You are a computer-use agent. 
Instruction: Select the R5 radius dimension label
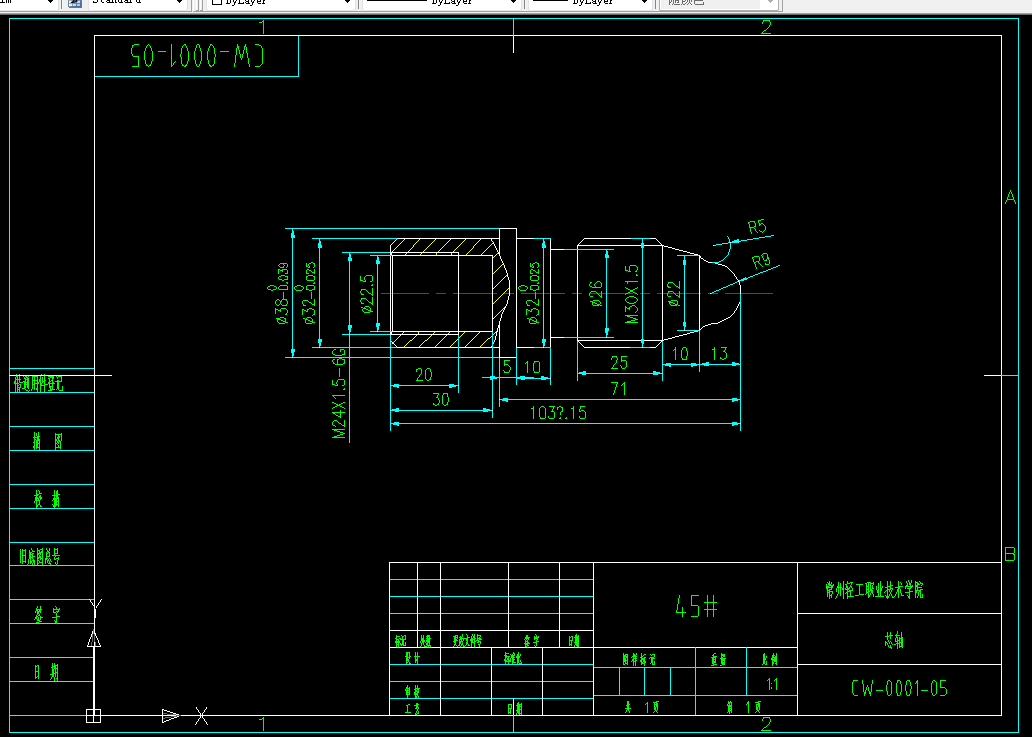point(758,228)
